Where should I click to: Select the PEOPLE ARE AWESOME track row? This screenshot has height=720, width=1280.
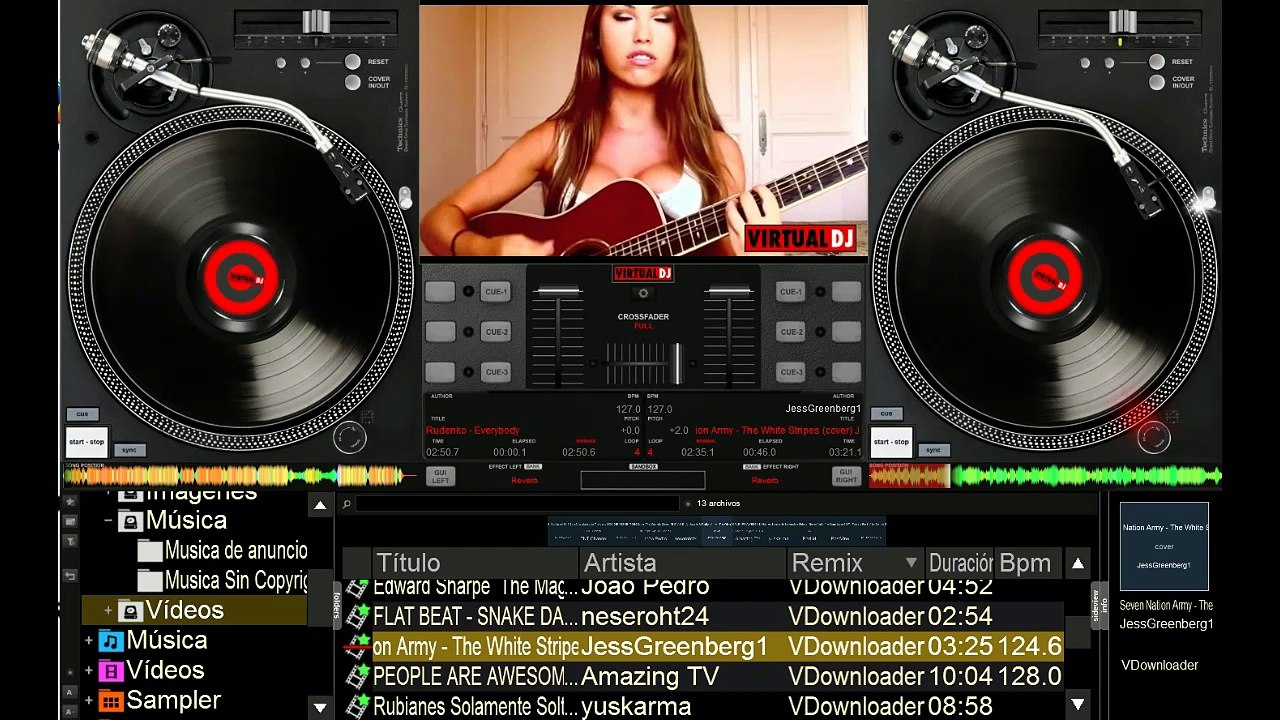[704, 676]
